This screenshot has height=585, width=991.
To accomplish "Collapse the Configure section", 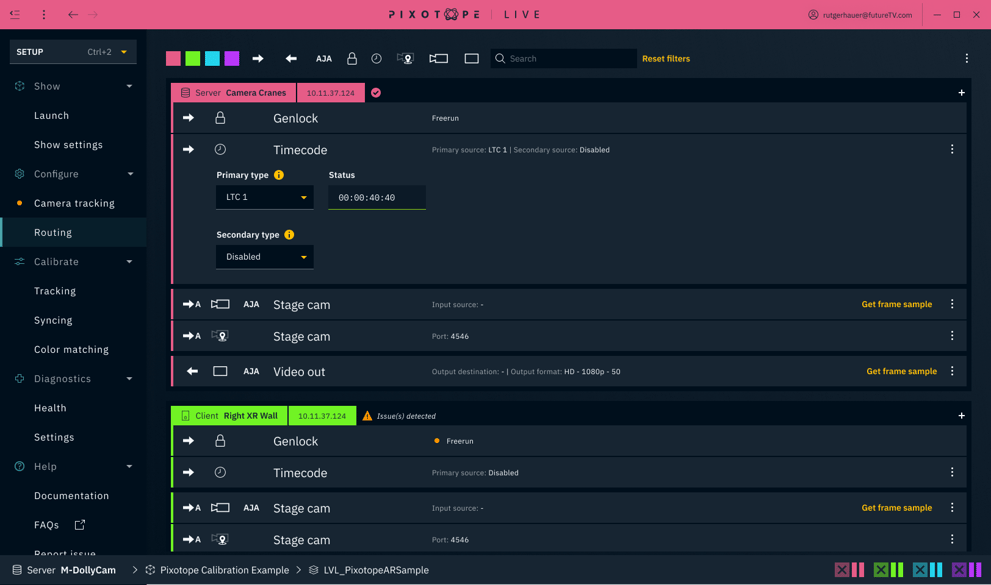I will (130, 174).
